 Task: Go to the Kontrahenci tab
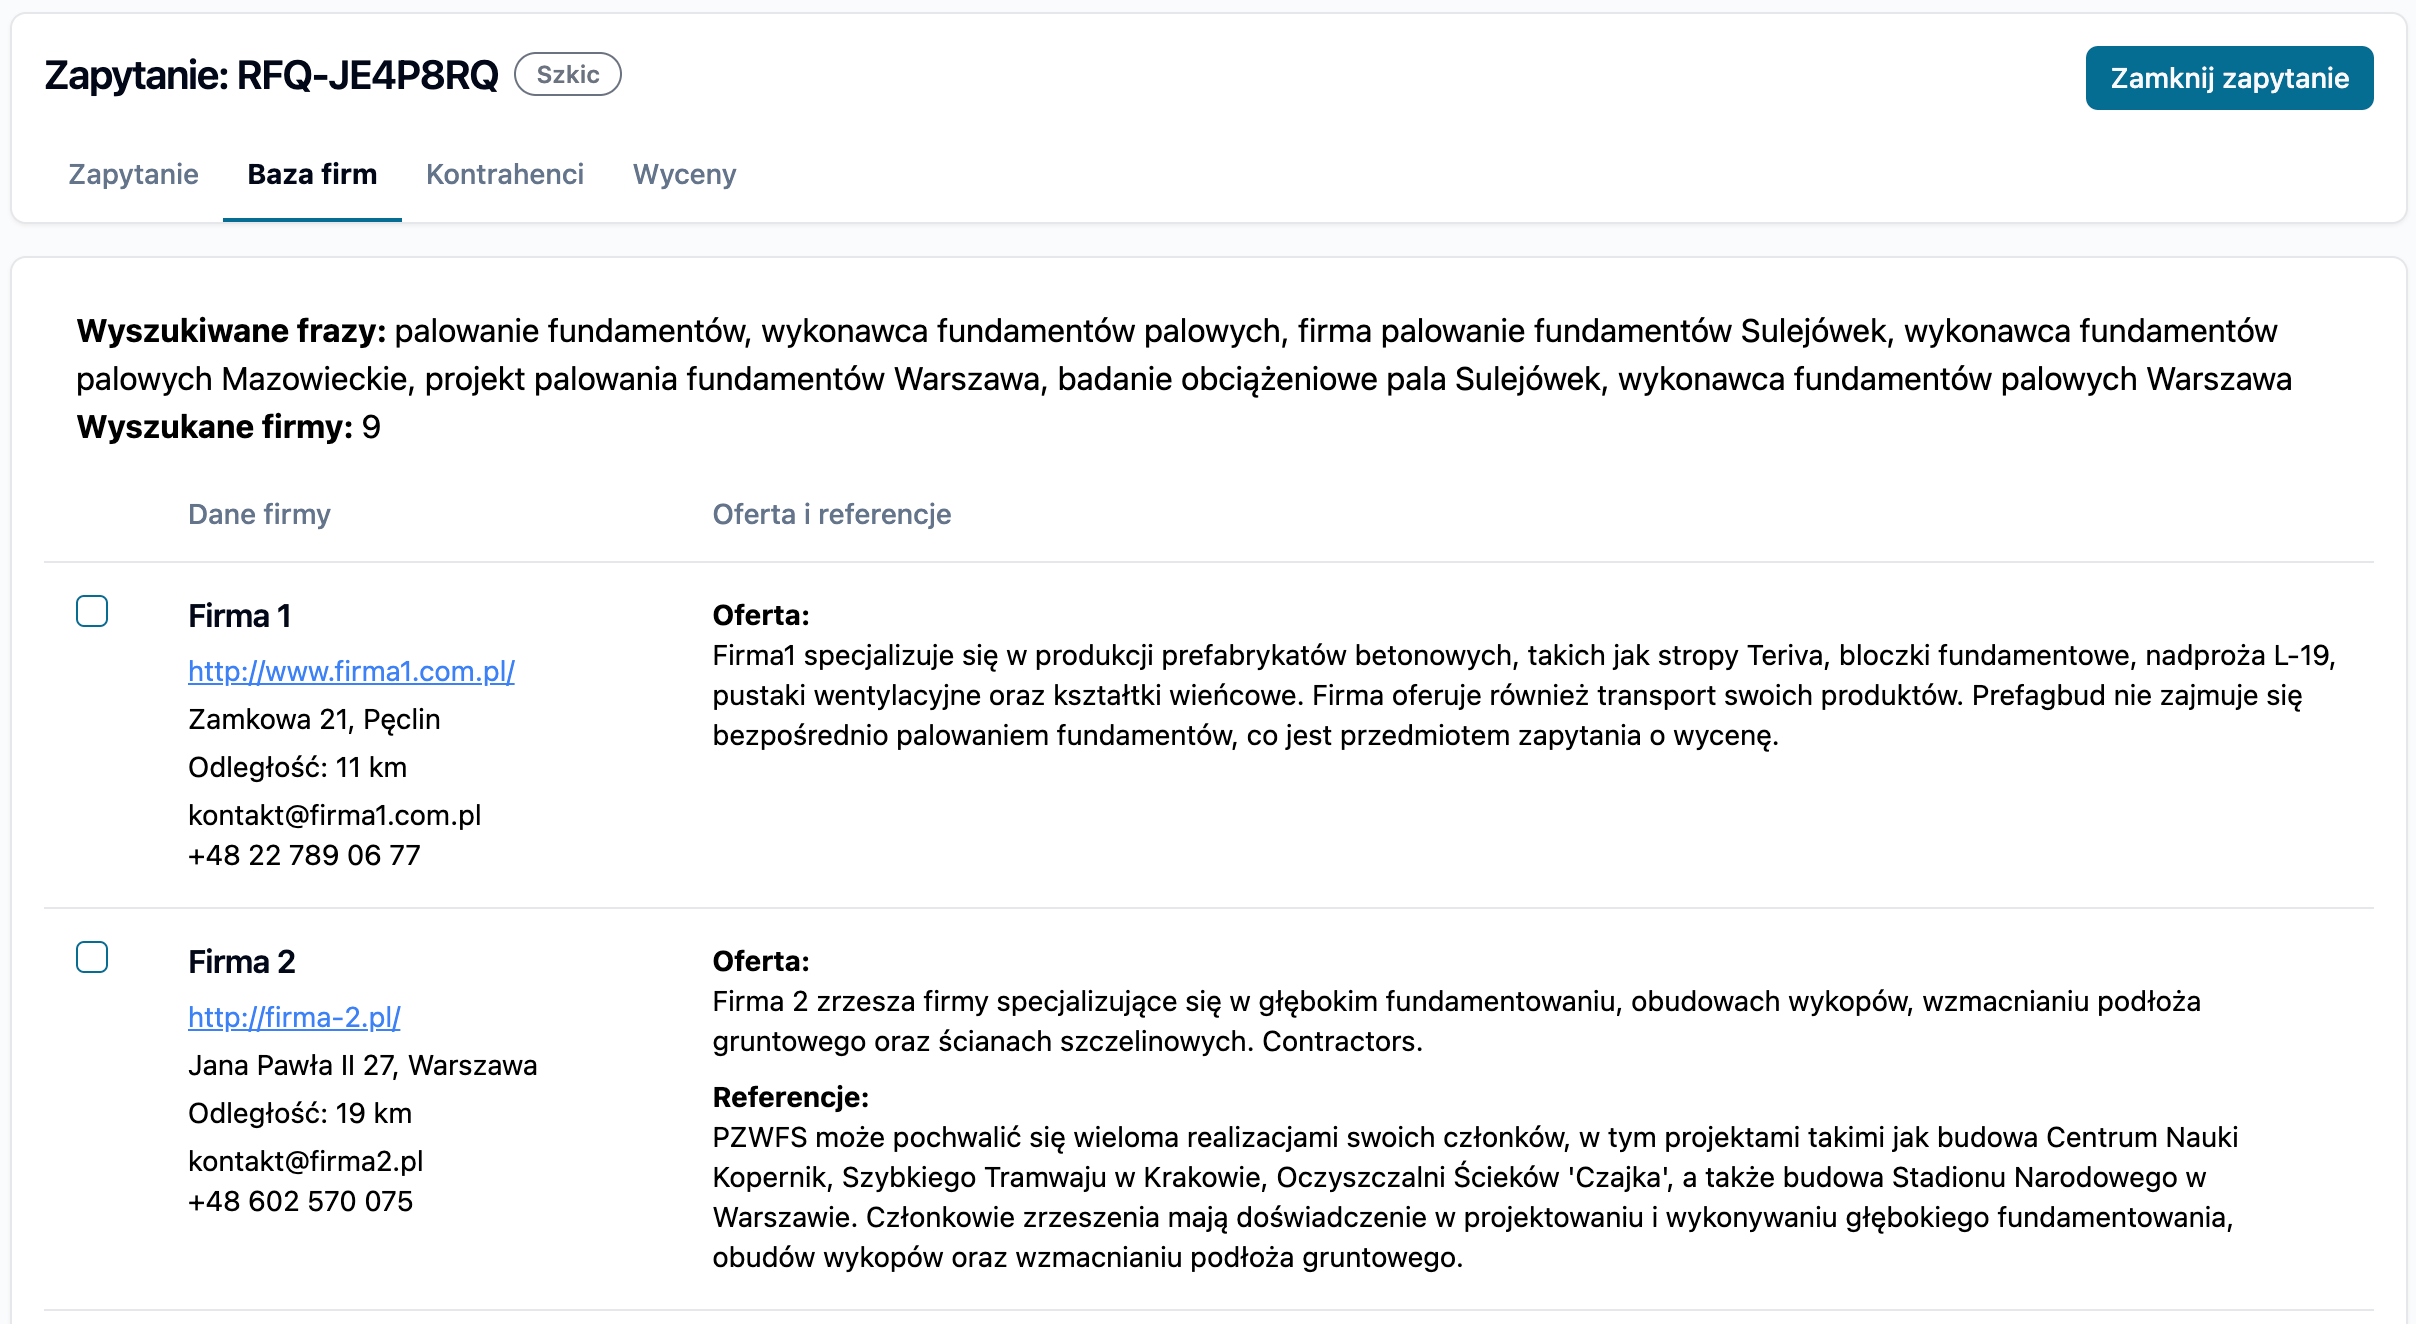click(505, 174)
